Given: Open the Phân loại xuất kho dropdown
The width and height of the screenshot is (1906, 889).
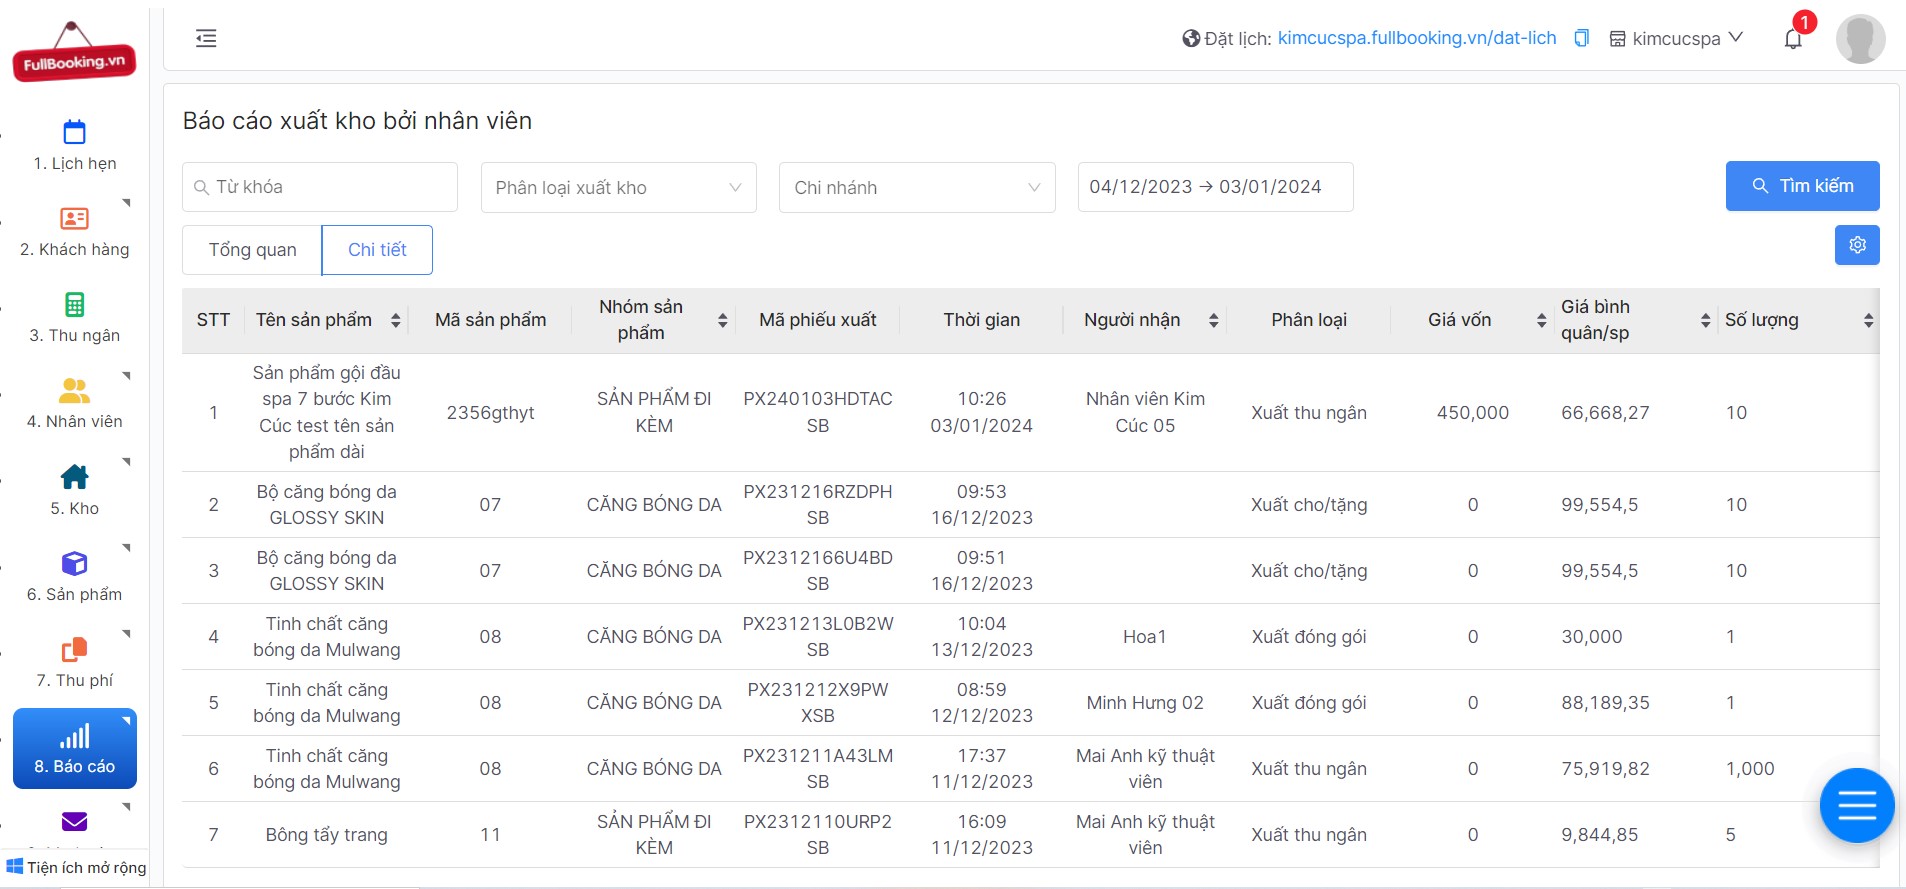Looking at the screenshot, I should [619, 187].
